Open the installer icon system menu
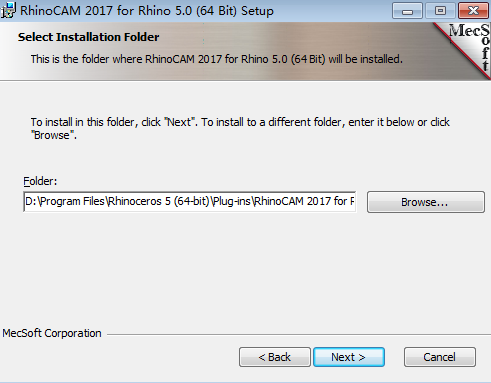The height and width of the screenshot is (383, 491). pyautogui.click(x=8, y=10)
